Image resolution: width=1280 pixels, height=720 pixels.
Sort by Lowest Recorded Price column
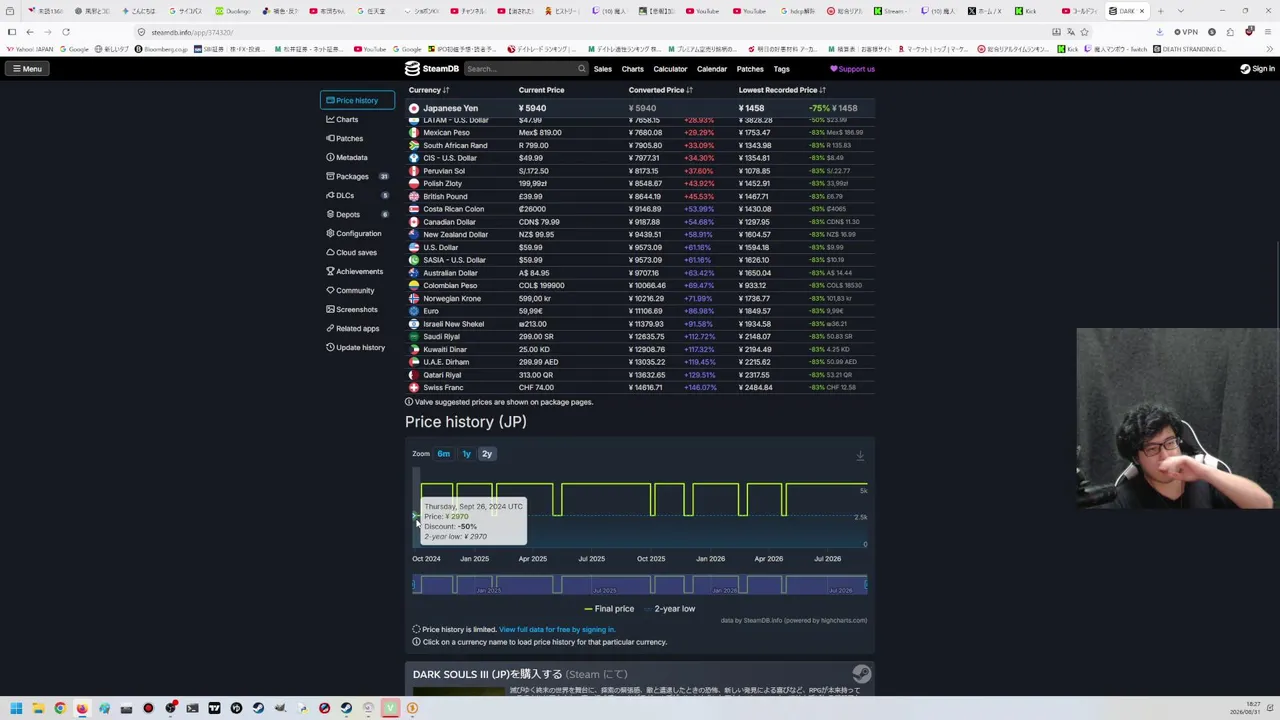782,90
